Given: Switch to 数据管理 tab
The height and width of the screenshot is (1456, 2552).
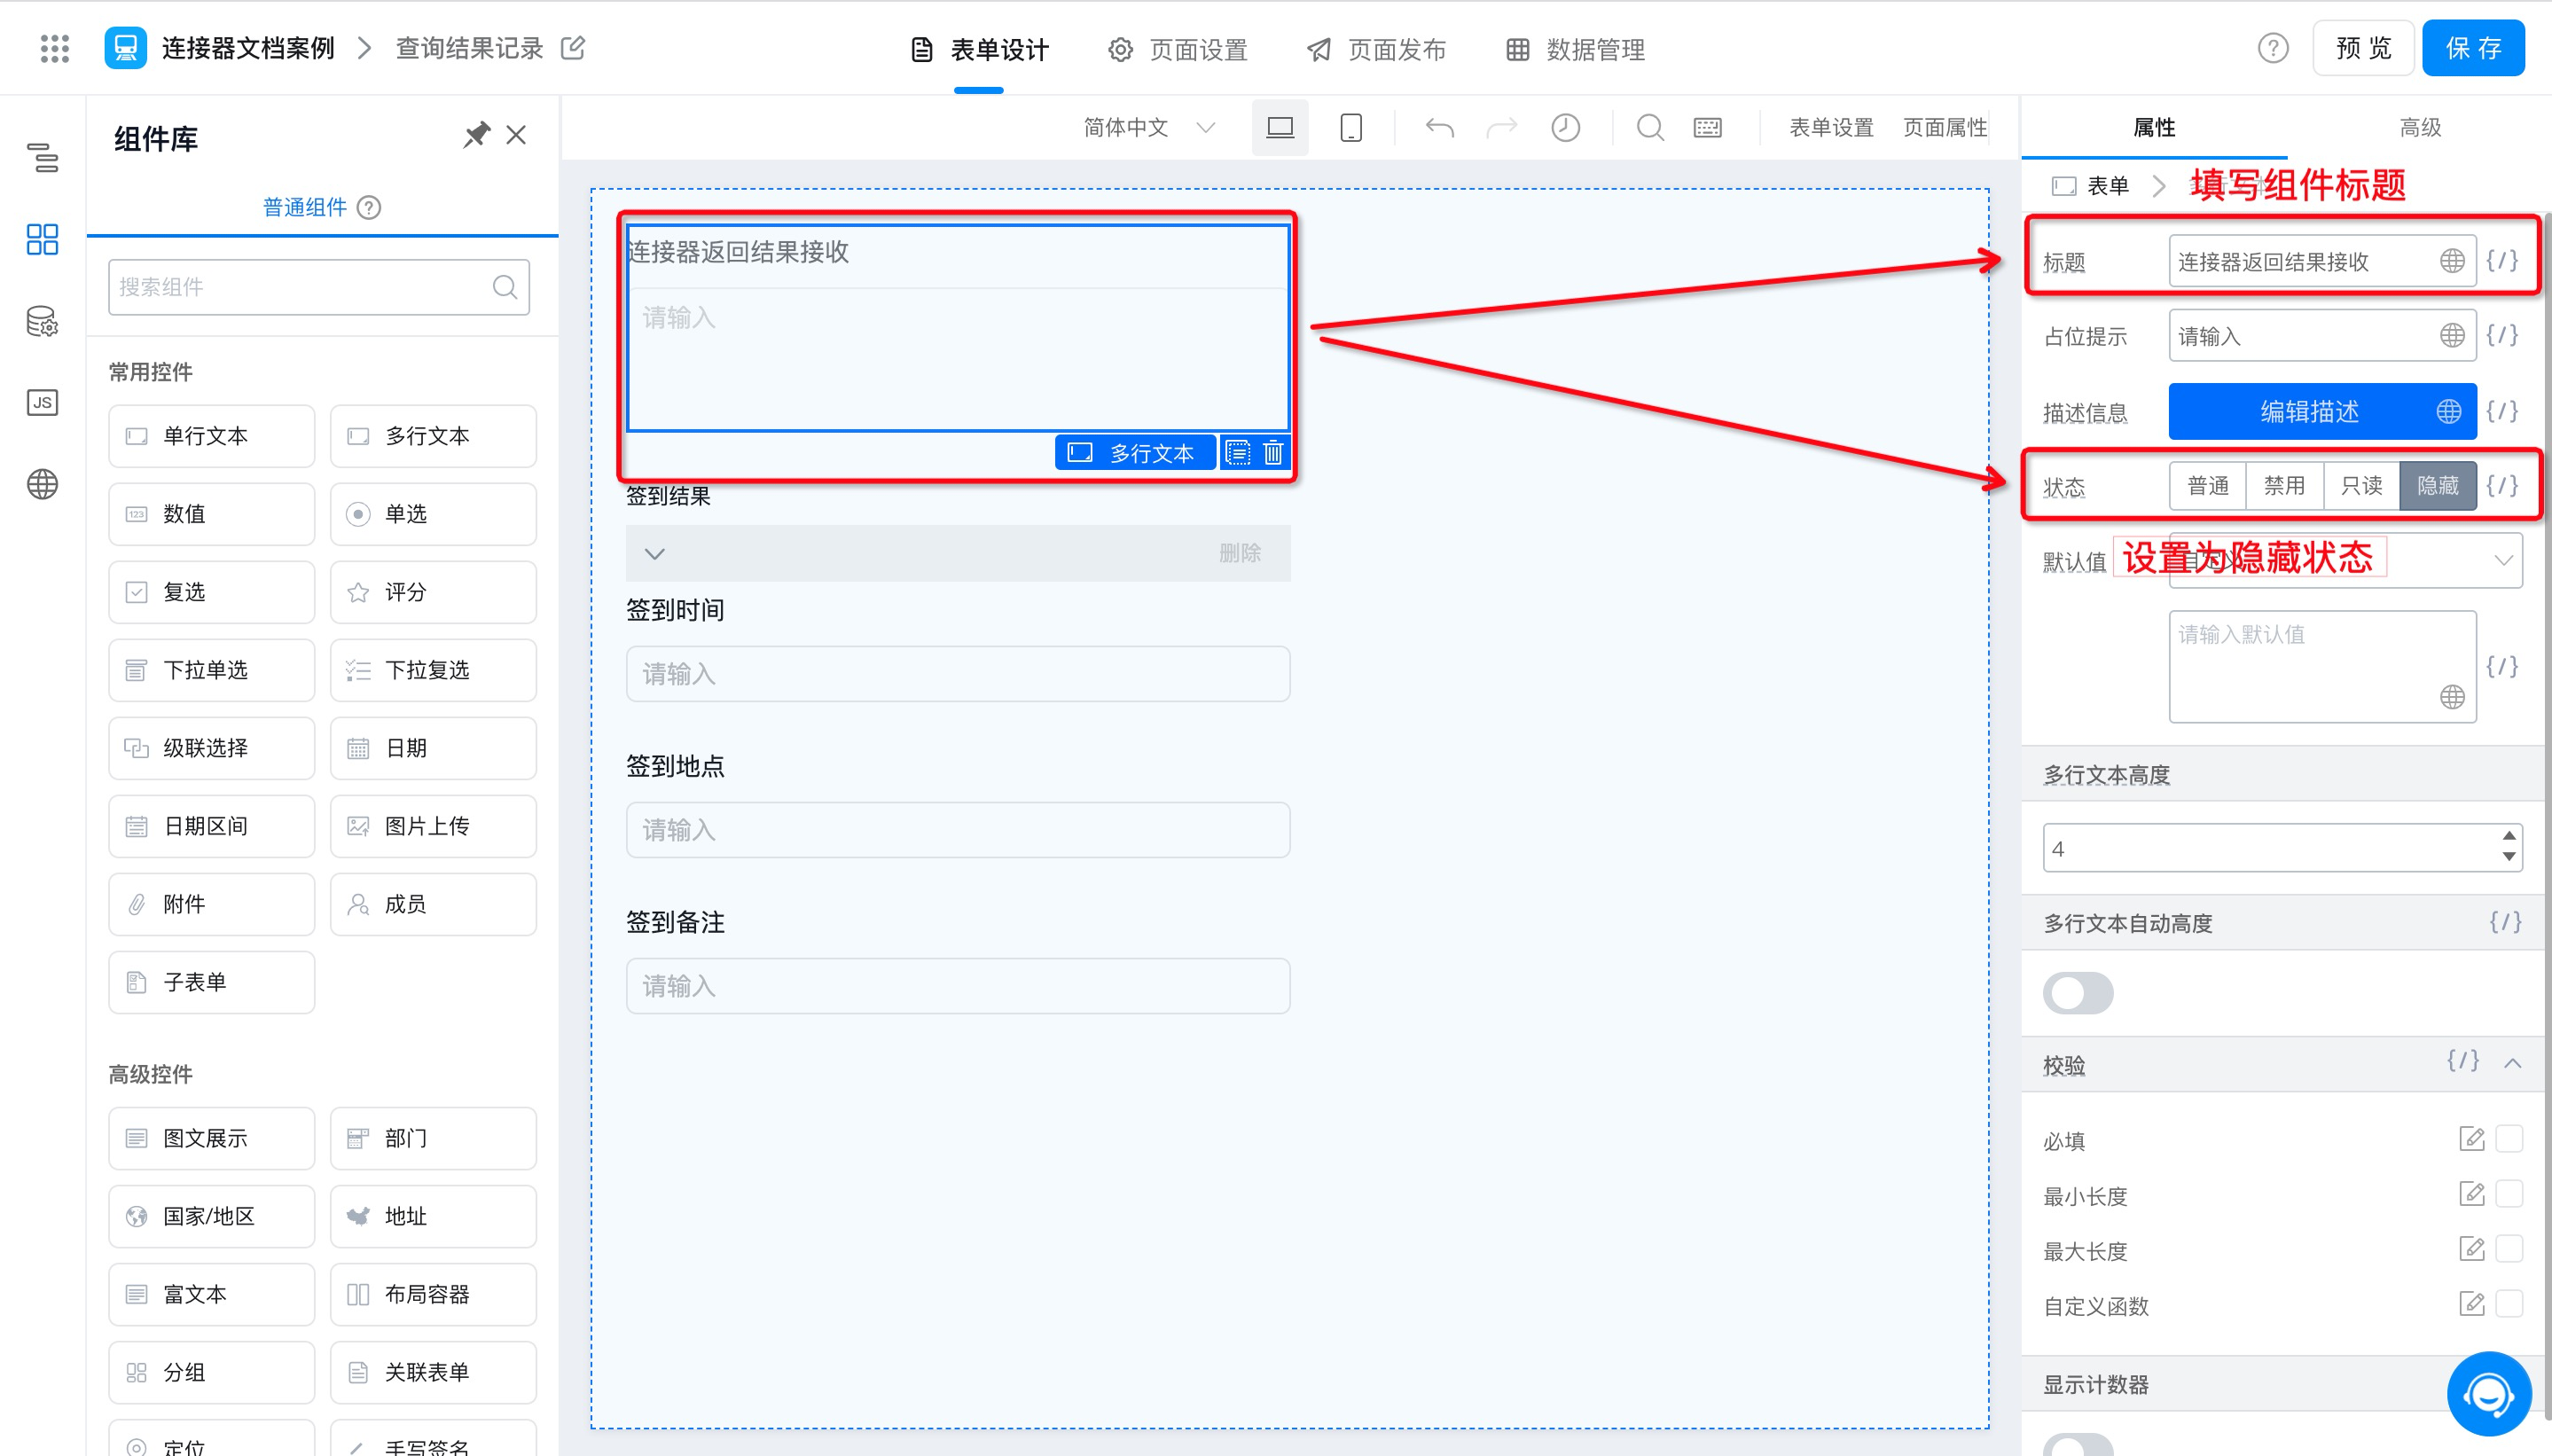Looking at the screenshot, I should pos(1575,49).
